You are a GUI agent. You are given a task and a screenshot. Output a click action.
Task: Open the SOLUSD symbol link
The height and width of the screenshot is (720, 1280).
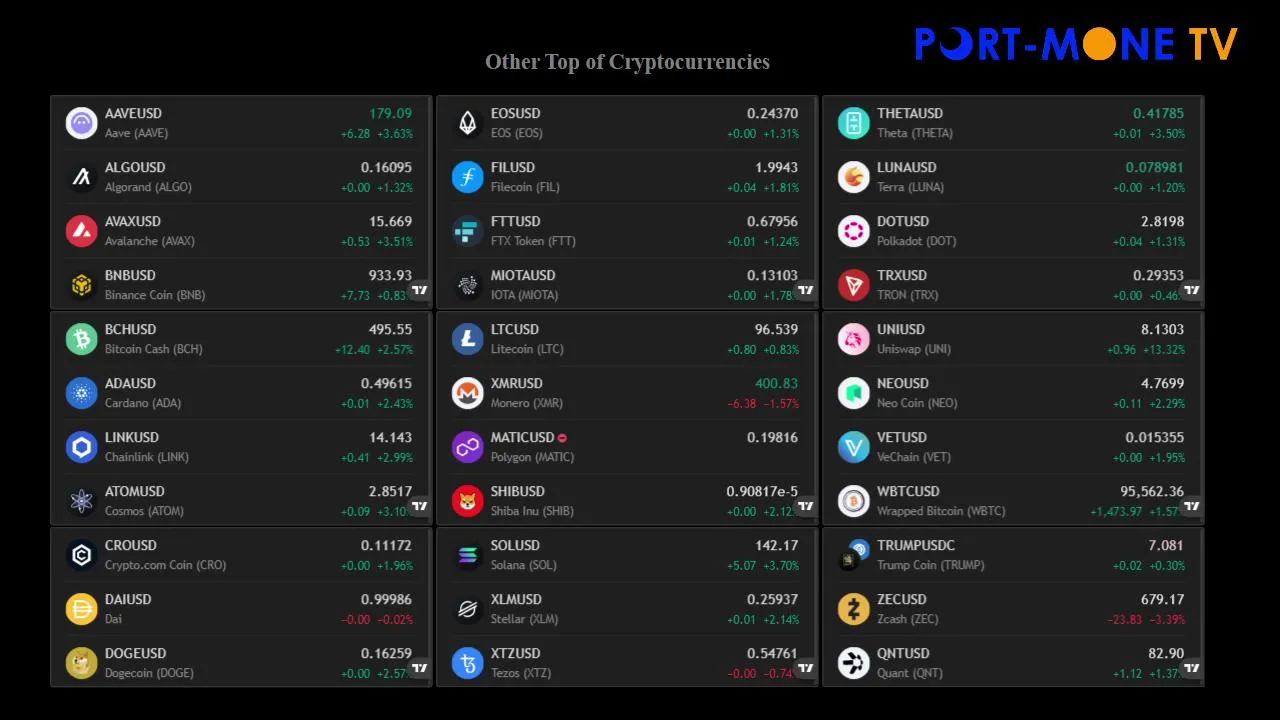(x=515, y=545)
